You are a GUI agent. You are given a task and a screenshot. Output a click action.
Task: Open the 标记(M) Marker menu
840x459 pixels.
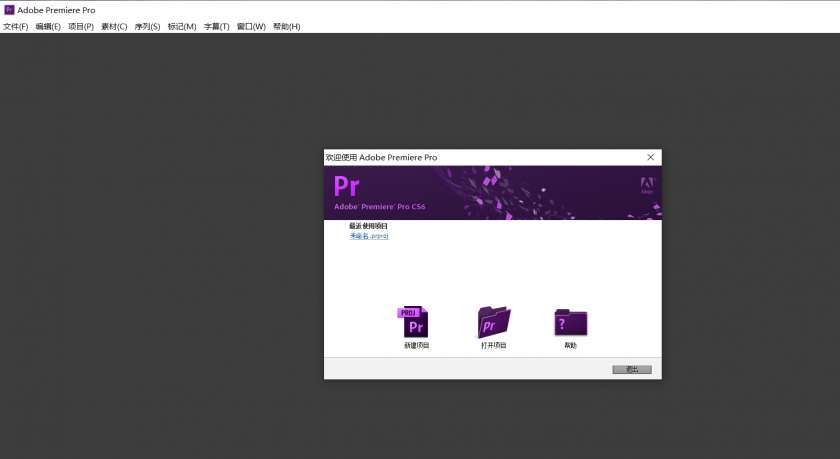tap(182, 26)
